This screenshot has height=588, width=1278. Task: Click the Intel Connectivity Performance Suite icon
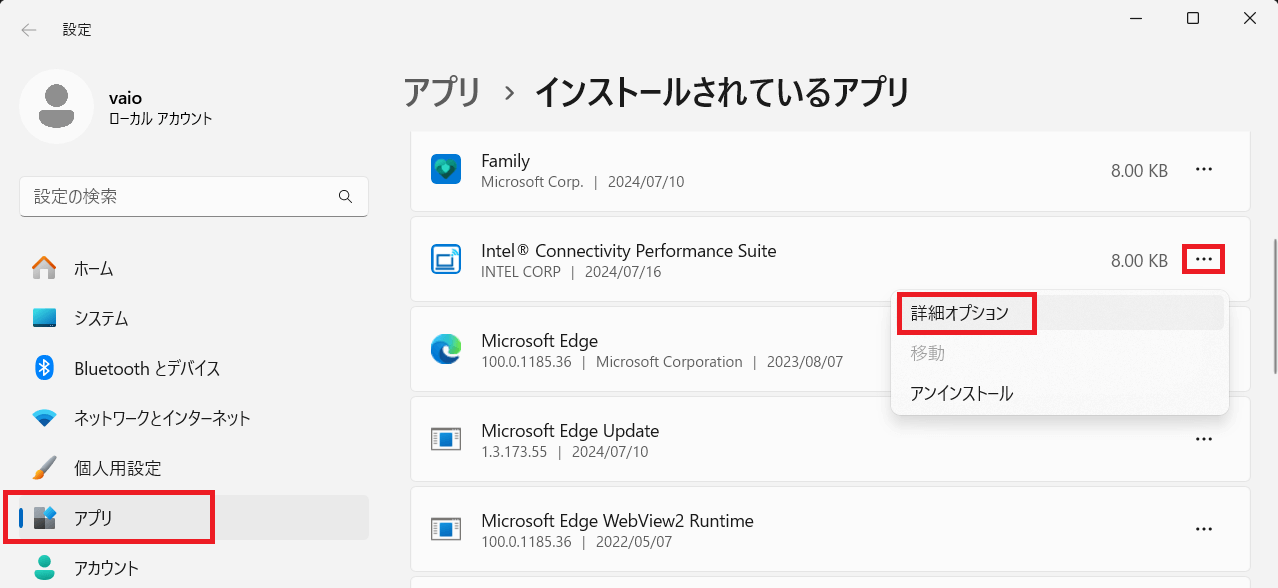(x=445, y=260)
